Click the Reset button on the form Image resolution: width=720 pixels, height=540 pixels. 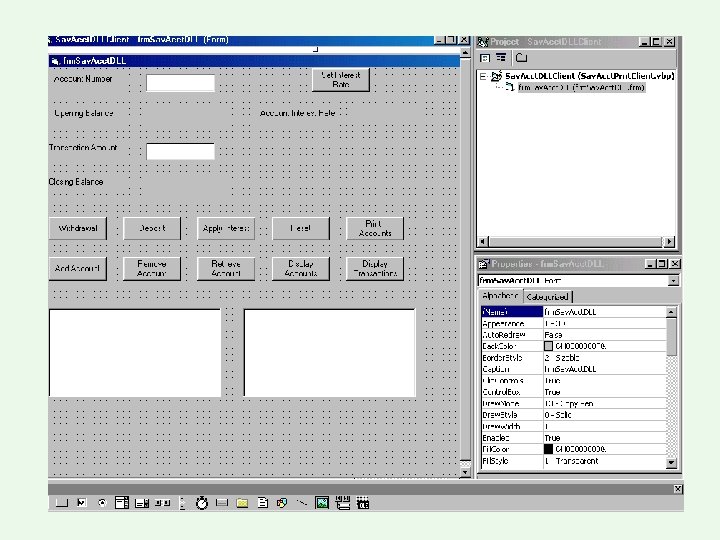pyautogui.click(x=301, y=228)
